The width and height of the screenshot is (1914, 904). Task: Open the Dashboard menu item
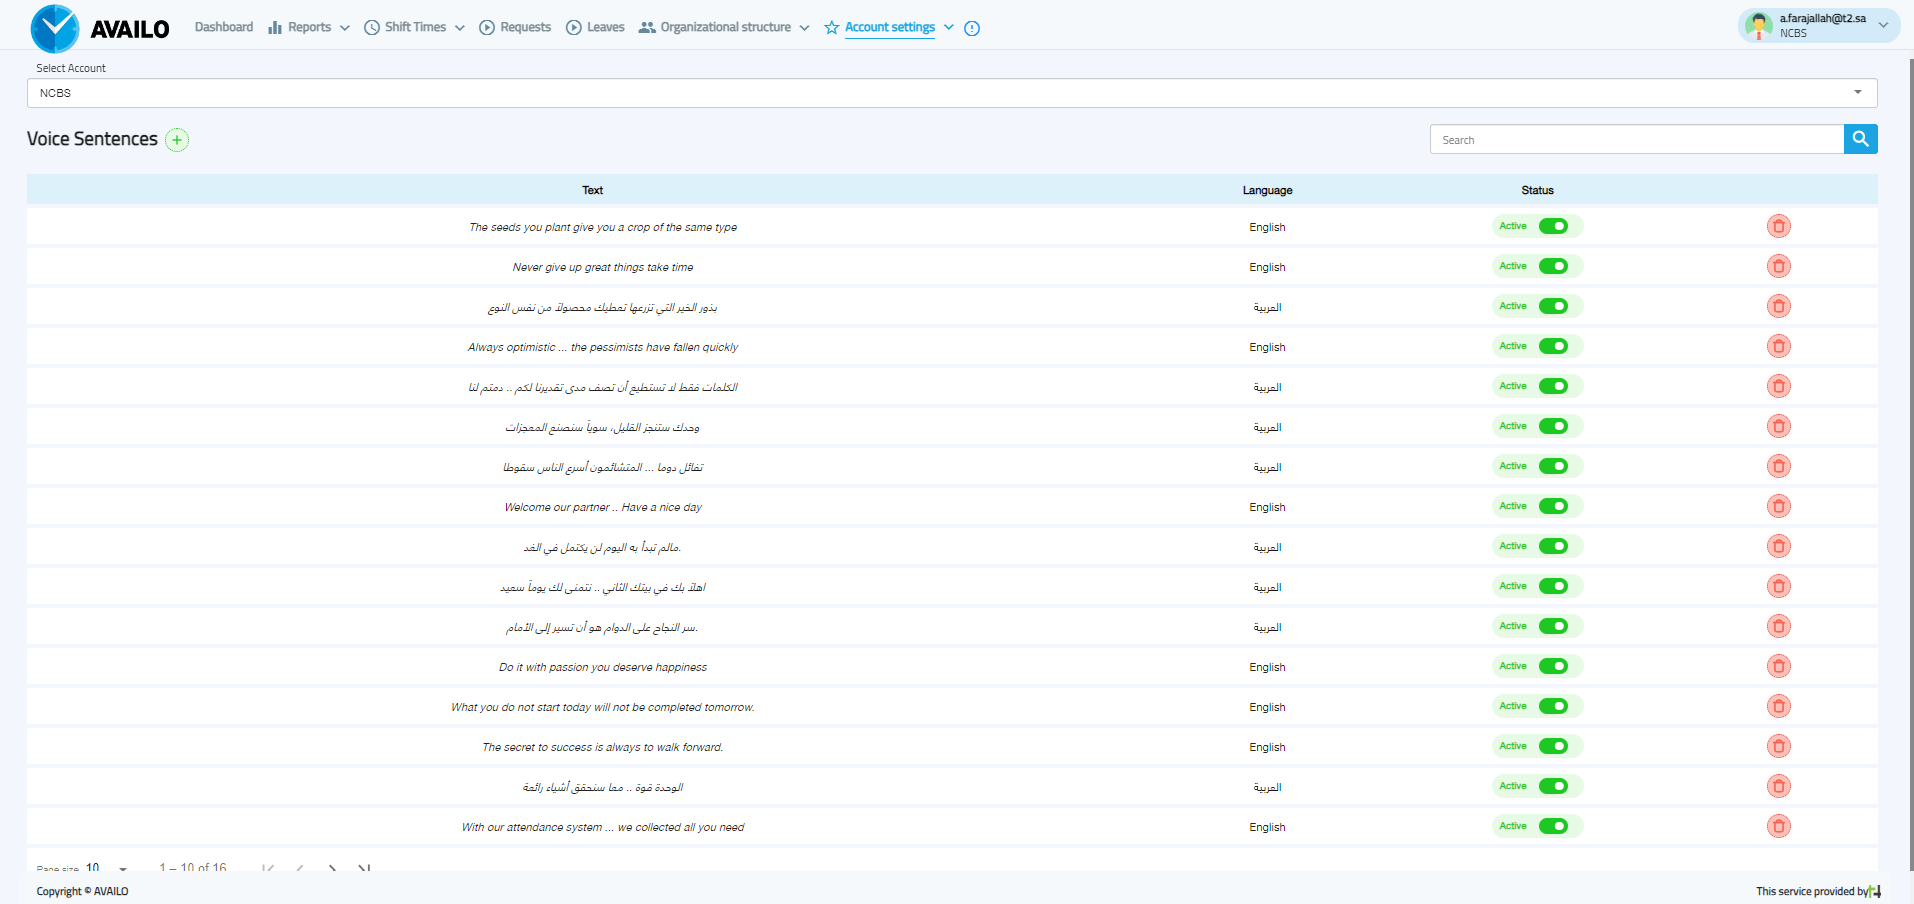click(x=224, y=27)
